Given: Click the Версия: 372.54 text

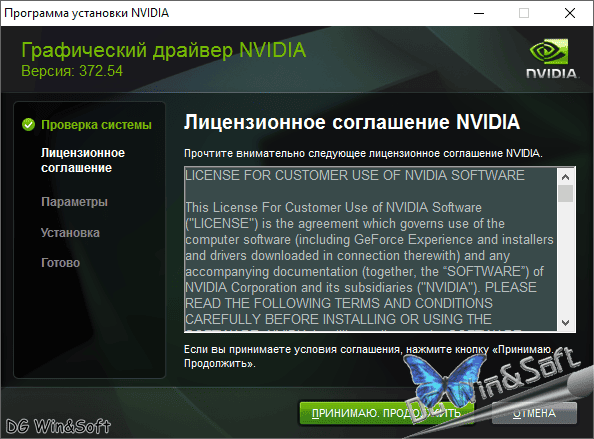Looking at the screenshot, I should pyautogui.click(x=72, y=71).
